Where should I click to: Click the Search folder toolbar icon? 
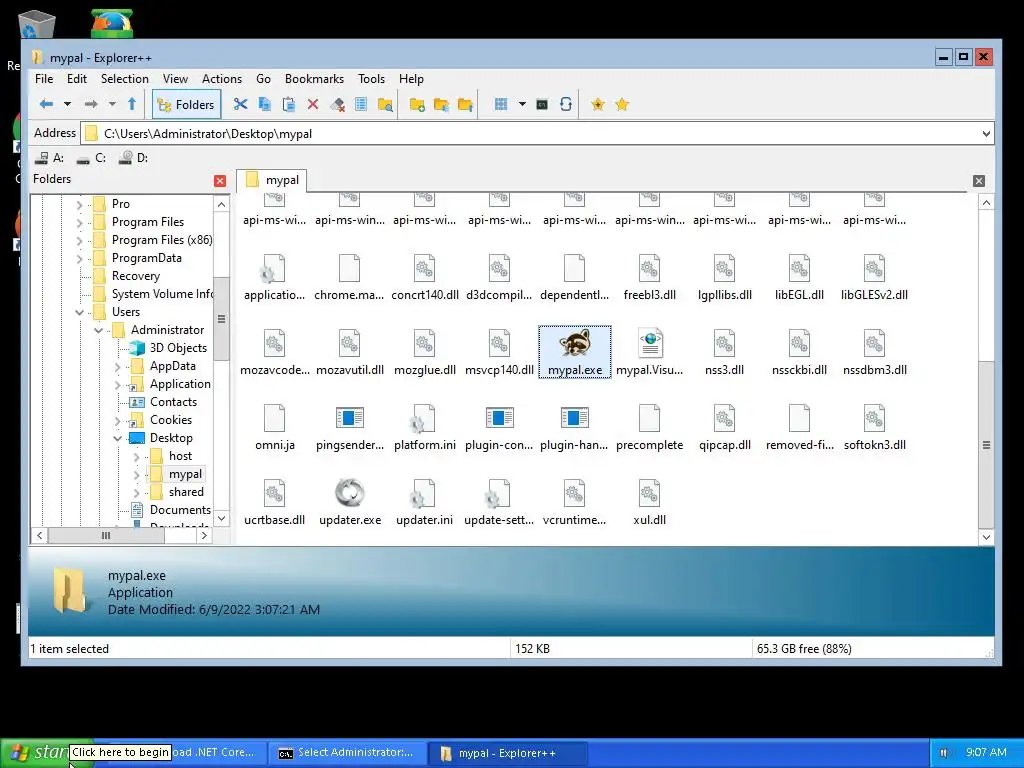click(385, 104)
